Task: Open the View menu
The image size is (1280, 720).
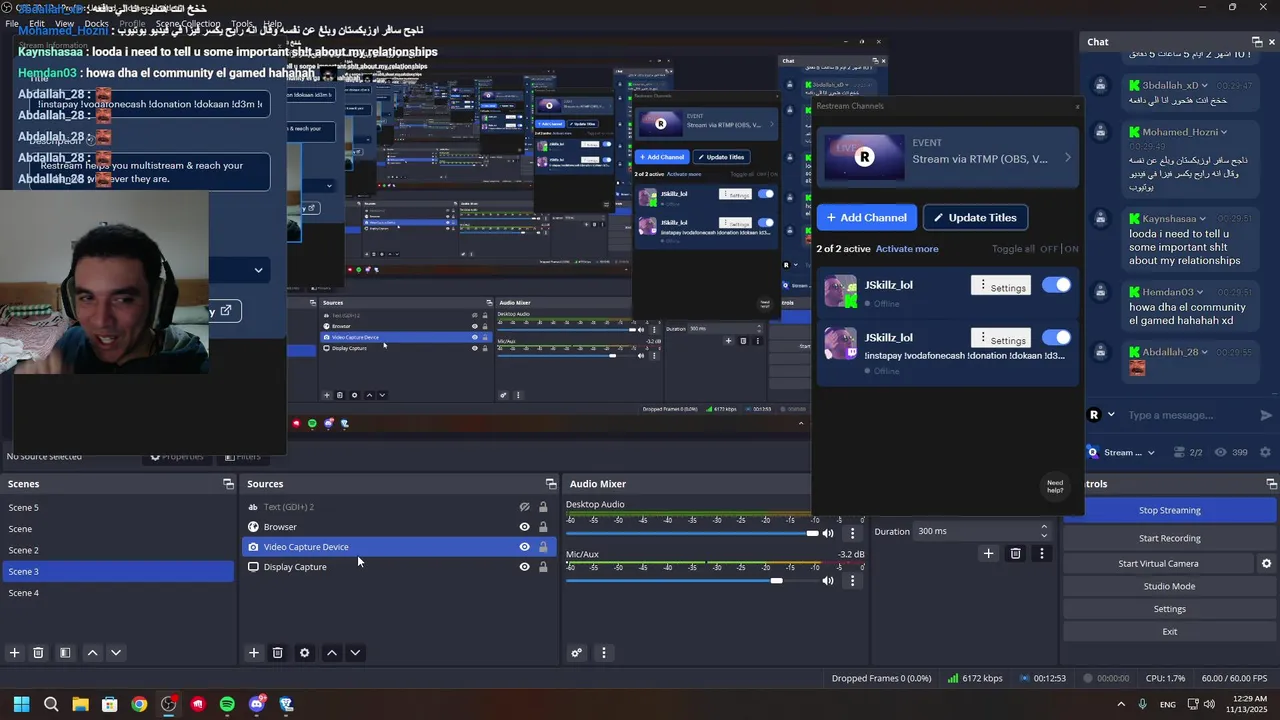Action: pyautogui.click(x=64, y=24)
